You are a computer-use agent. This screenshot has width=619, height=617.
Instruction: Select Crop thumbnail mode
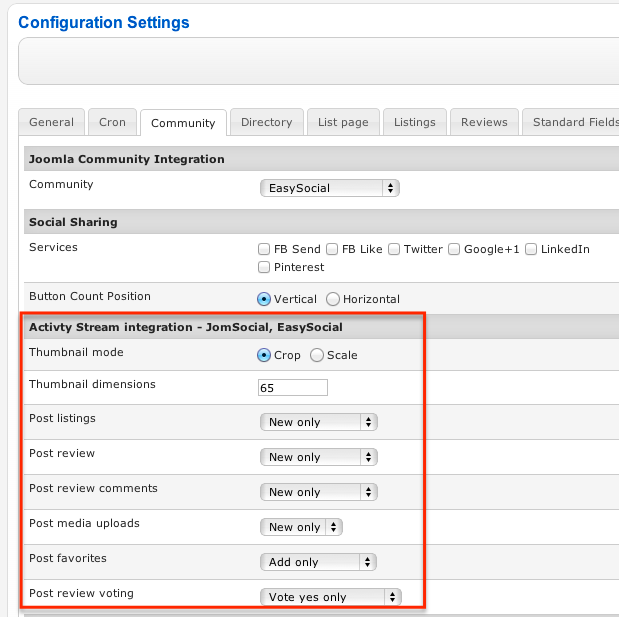click(264, 355)
